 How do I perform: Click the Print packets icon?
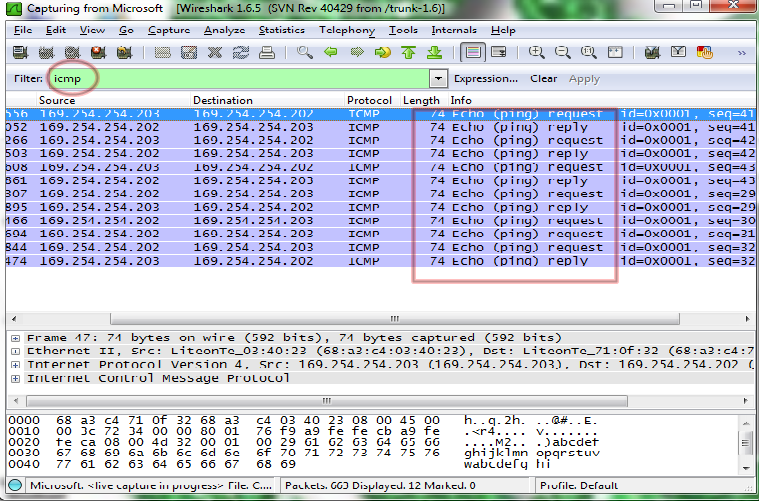coord(267,52)
